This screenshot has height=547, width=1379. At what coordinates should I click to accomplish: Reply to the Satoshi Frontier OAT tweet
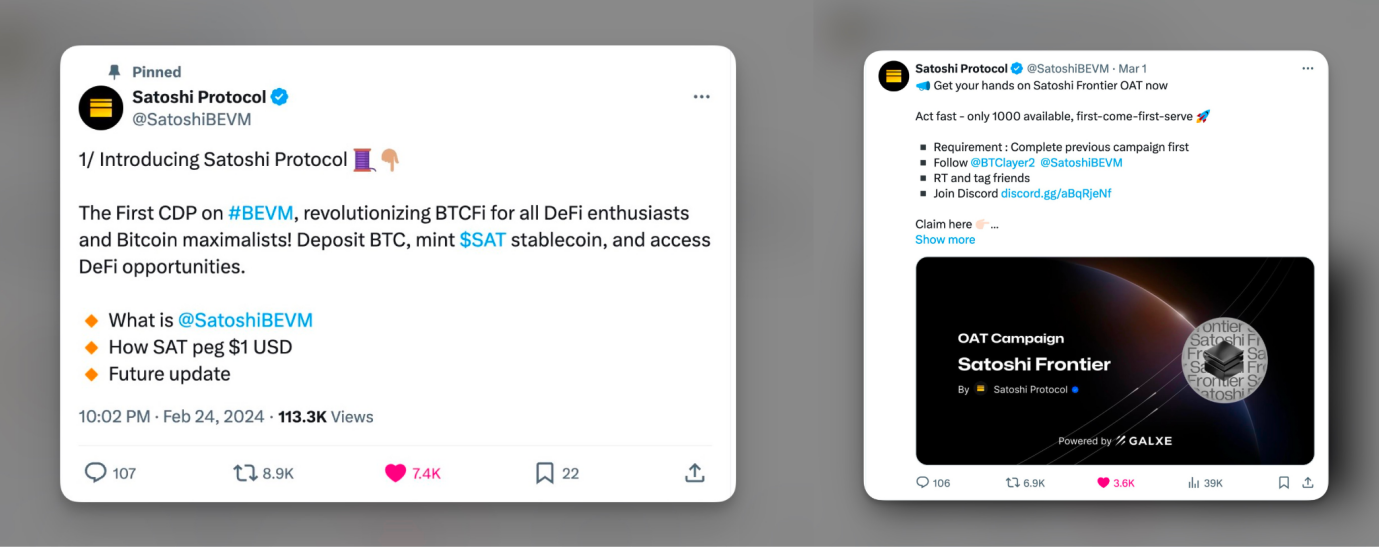tap(923, 483)
